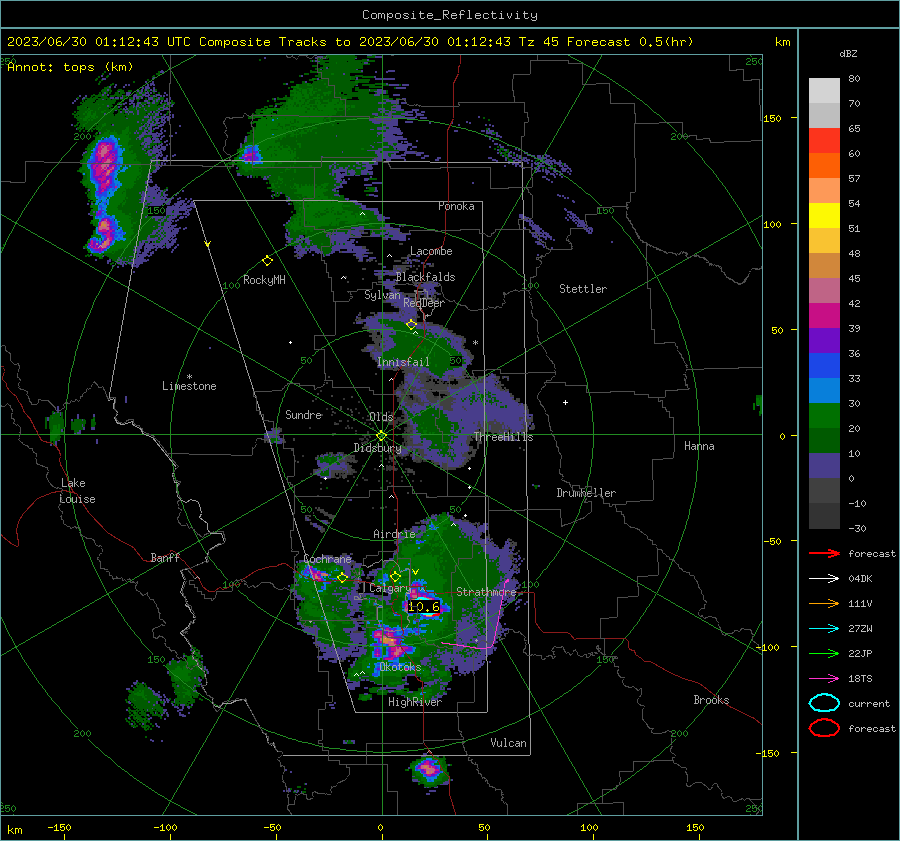Click the red forecast arrow in legend

(824, 553)
